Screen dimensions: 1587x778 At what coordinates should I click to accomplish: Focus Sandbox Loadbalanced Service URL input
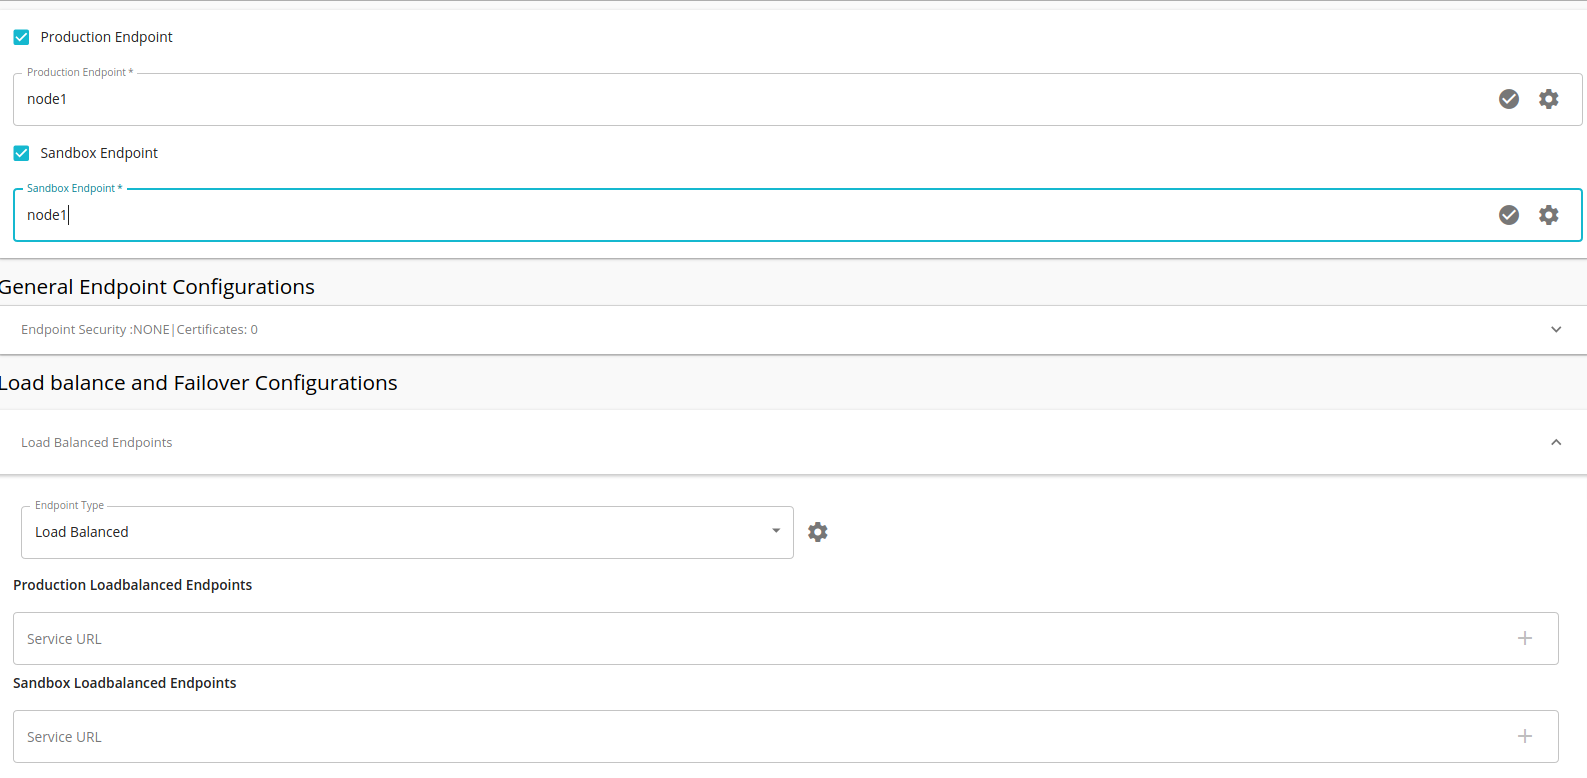pyautogui.click(x=700, y=737)
